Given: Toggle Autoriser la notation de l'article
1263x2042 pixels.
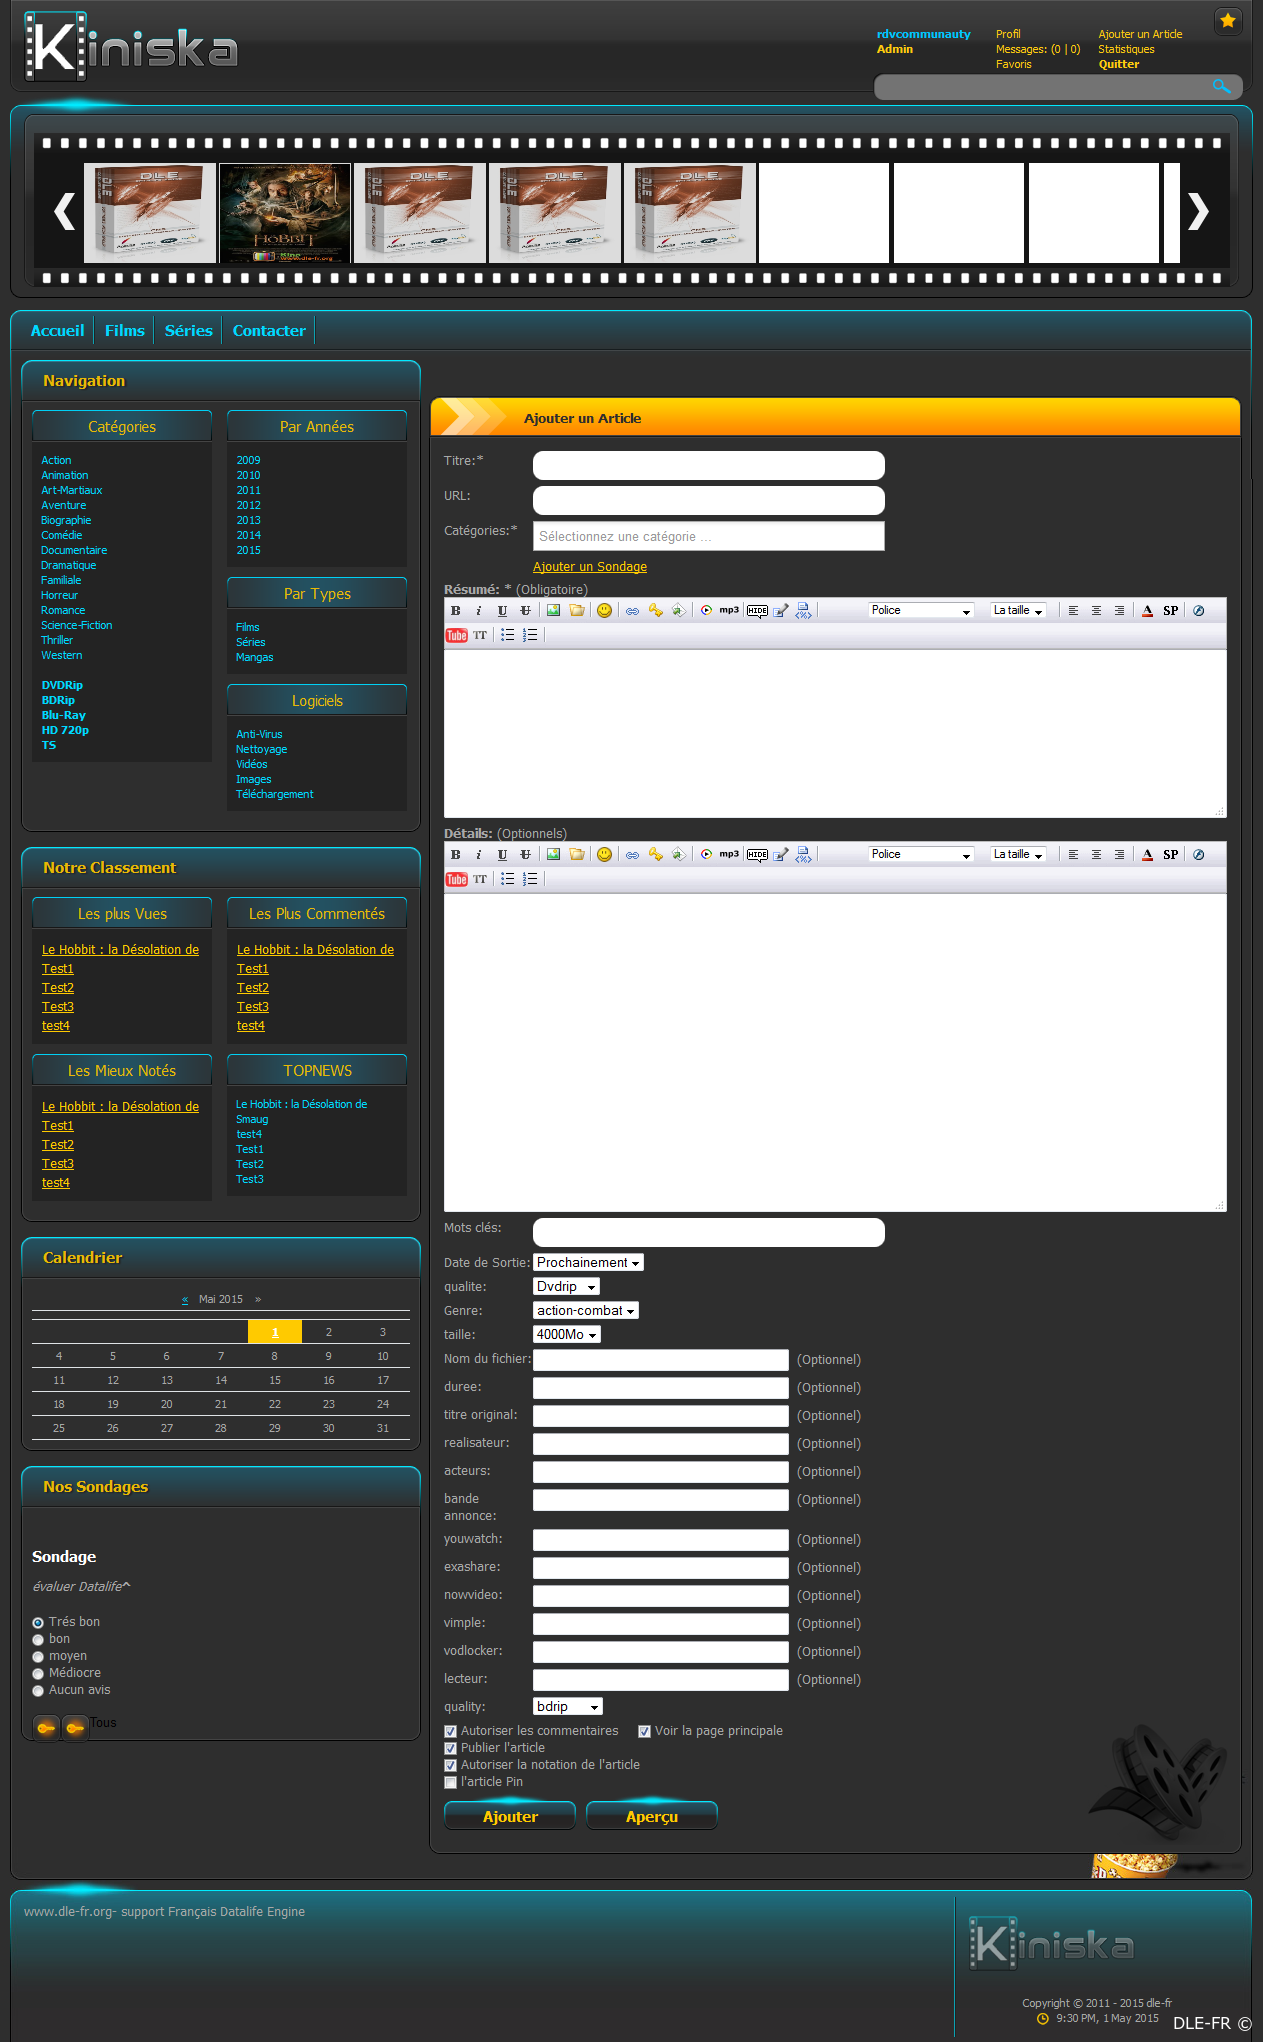Looking at the screenshot, I should 450,1765.
